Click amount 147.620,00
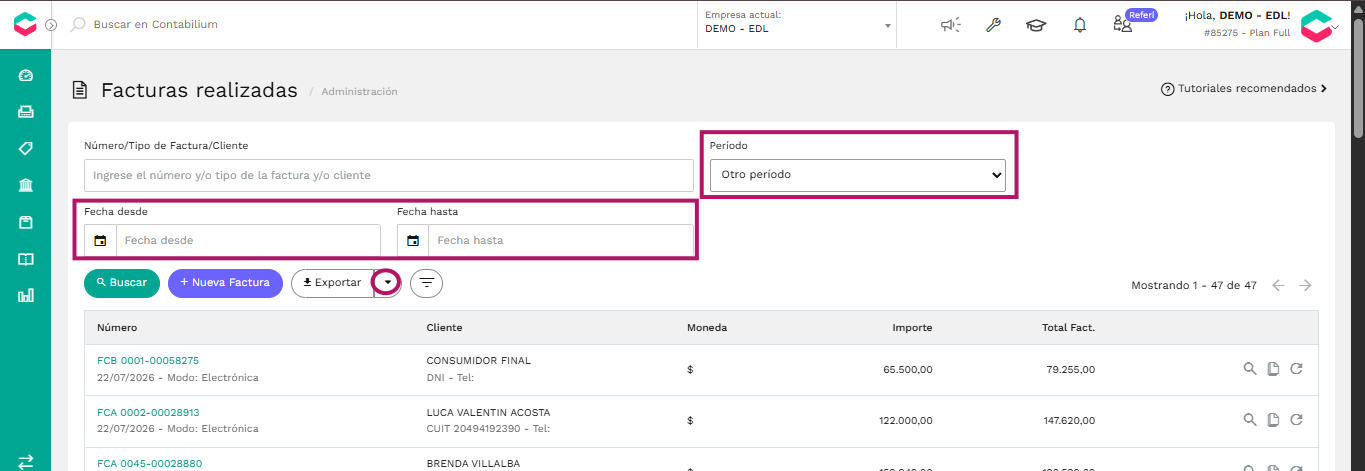 (x=1069, y=421)
